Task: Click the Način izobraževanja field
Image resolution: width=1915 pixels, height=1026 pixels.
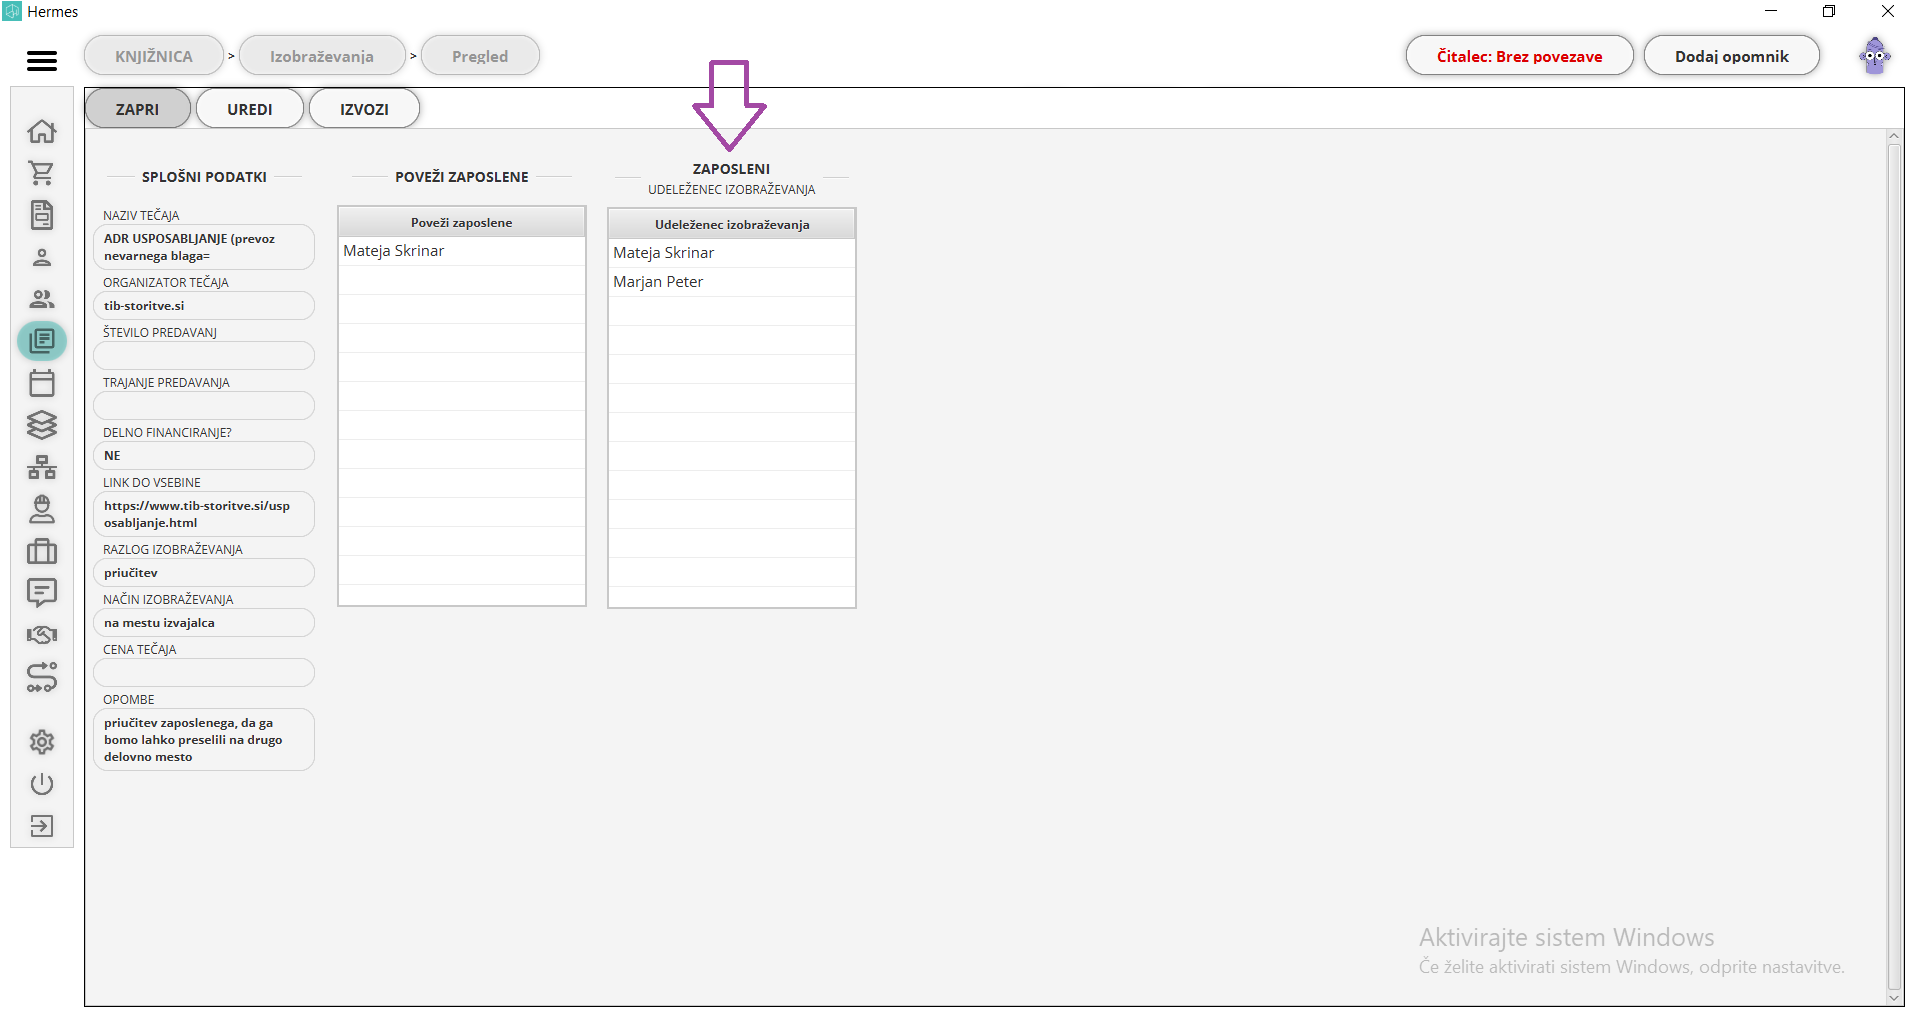Action: click(x=204, y=623)
